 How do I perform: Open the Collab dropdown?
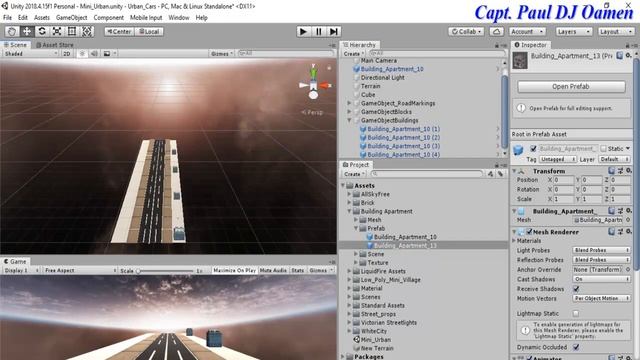[x=466, y=31]
